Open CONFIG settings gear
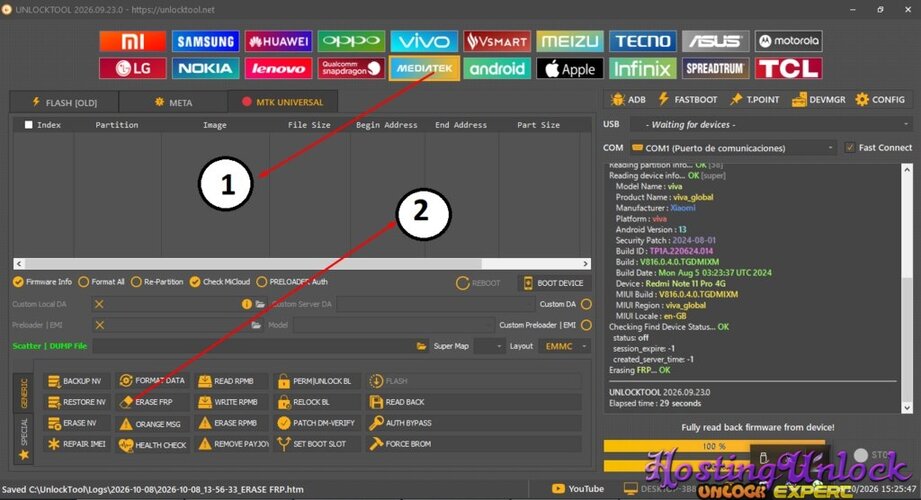 pyautogui.click(x=880, y=99)
